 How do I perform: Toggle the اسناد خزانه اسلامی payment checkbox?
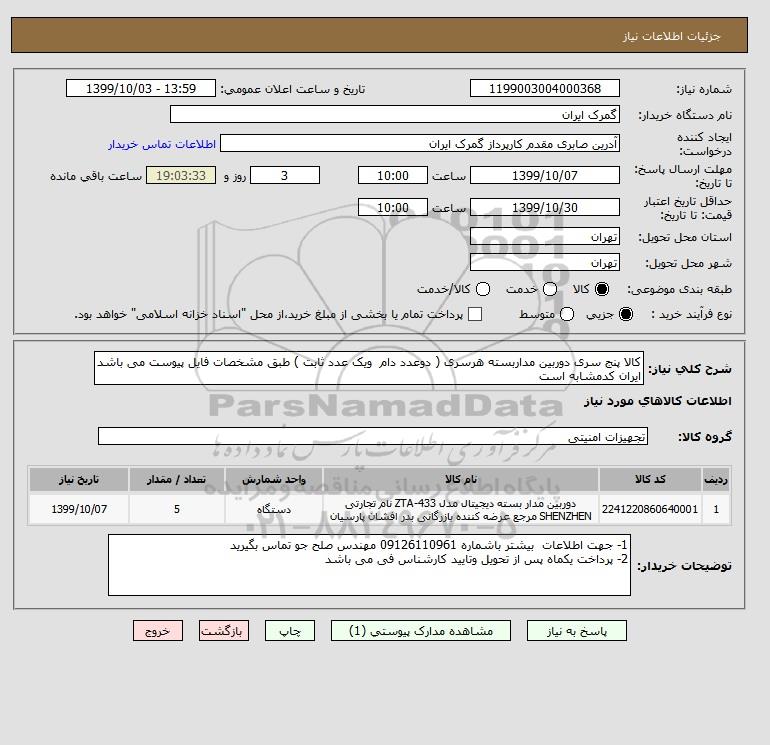[475, 314]
